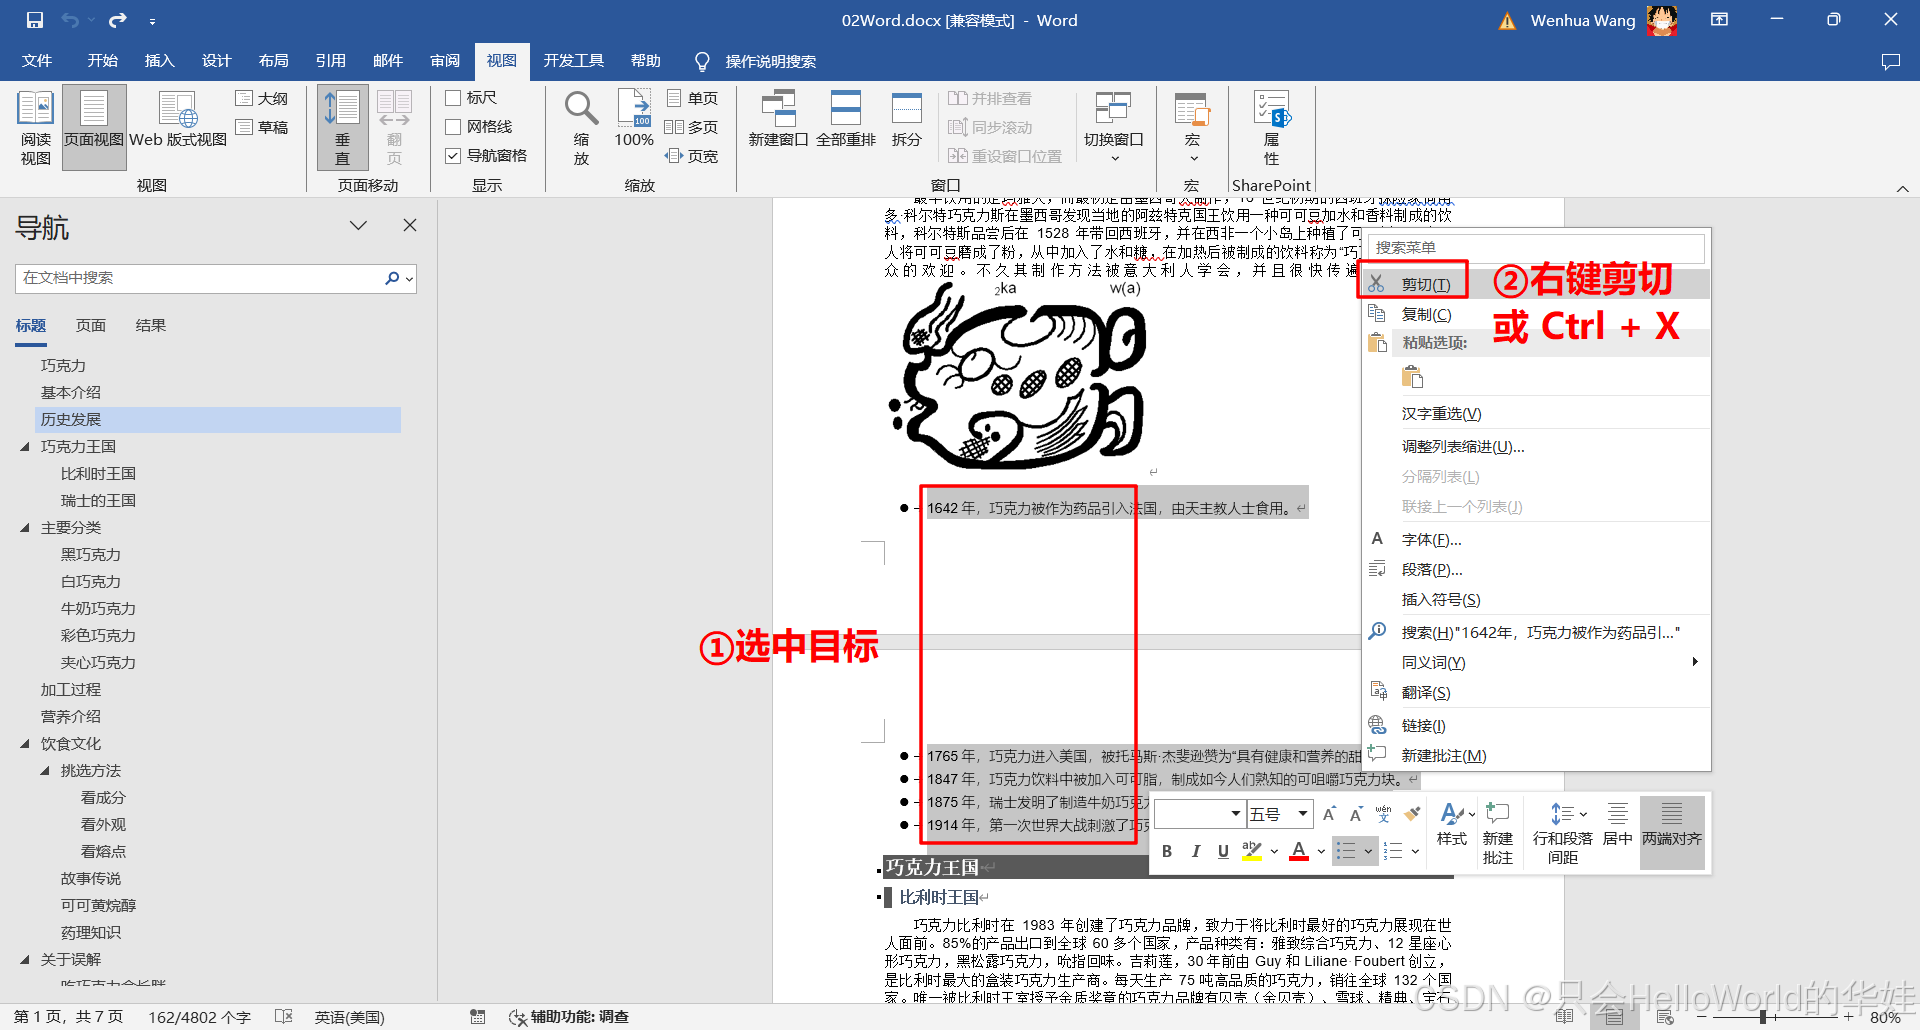This screenshot has height=1030, width=1920.
Task: Click 新建窗口 new window
Action: coord(778,120)
